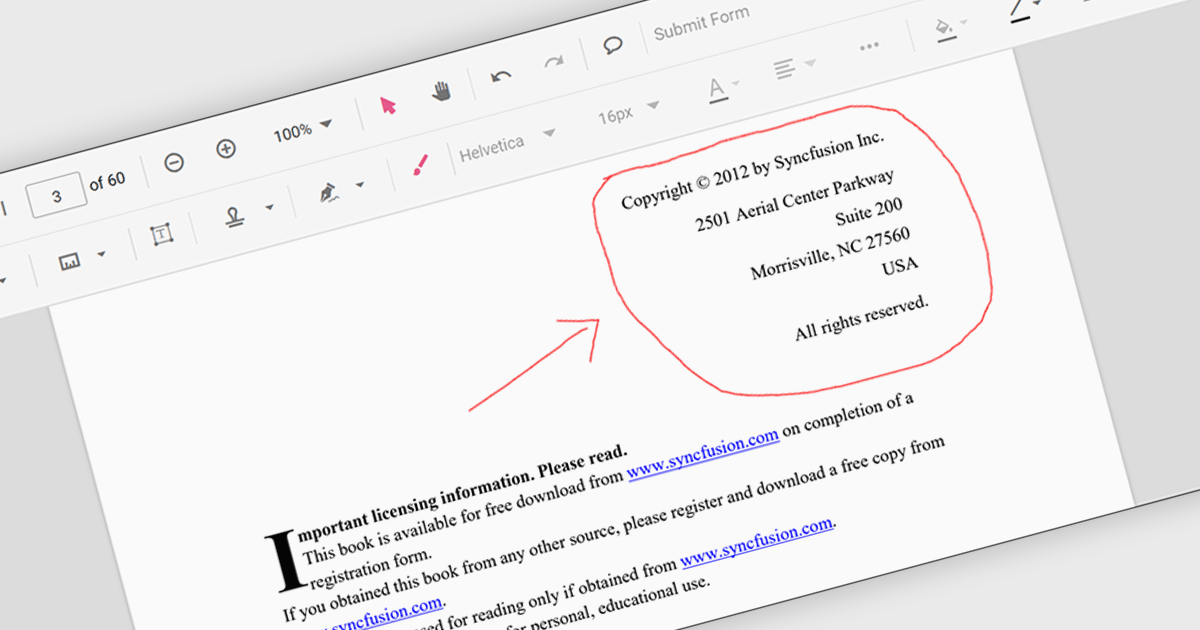Show more options via the ellipsis icon
This screenshot has height=630, width=1200.
click(x=869, y=46)
